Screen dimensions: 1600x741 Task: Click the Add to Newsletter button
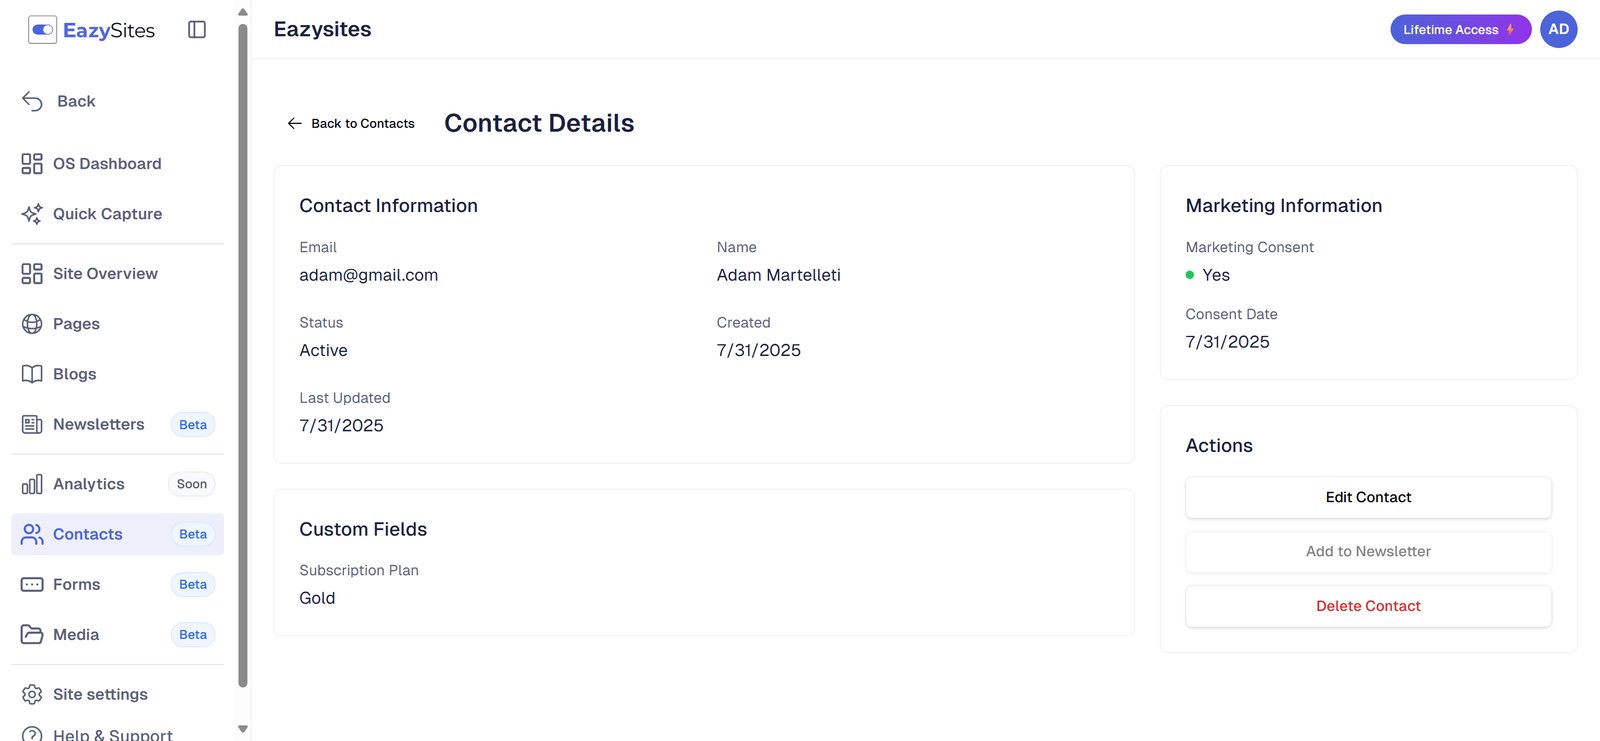(1368, 552)
